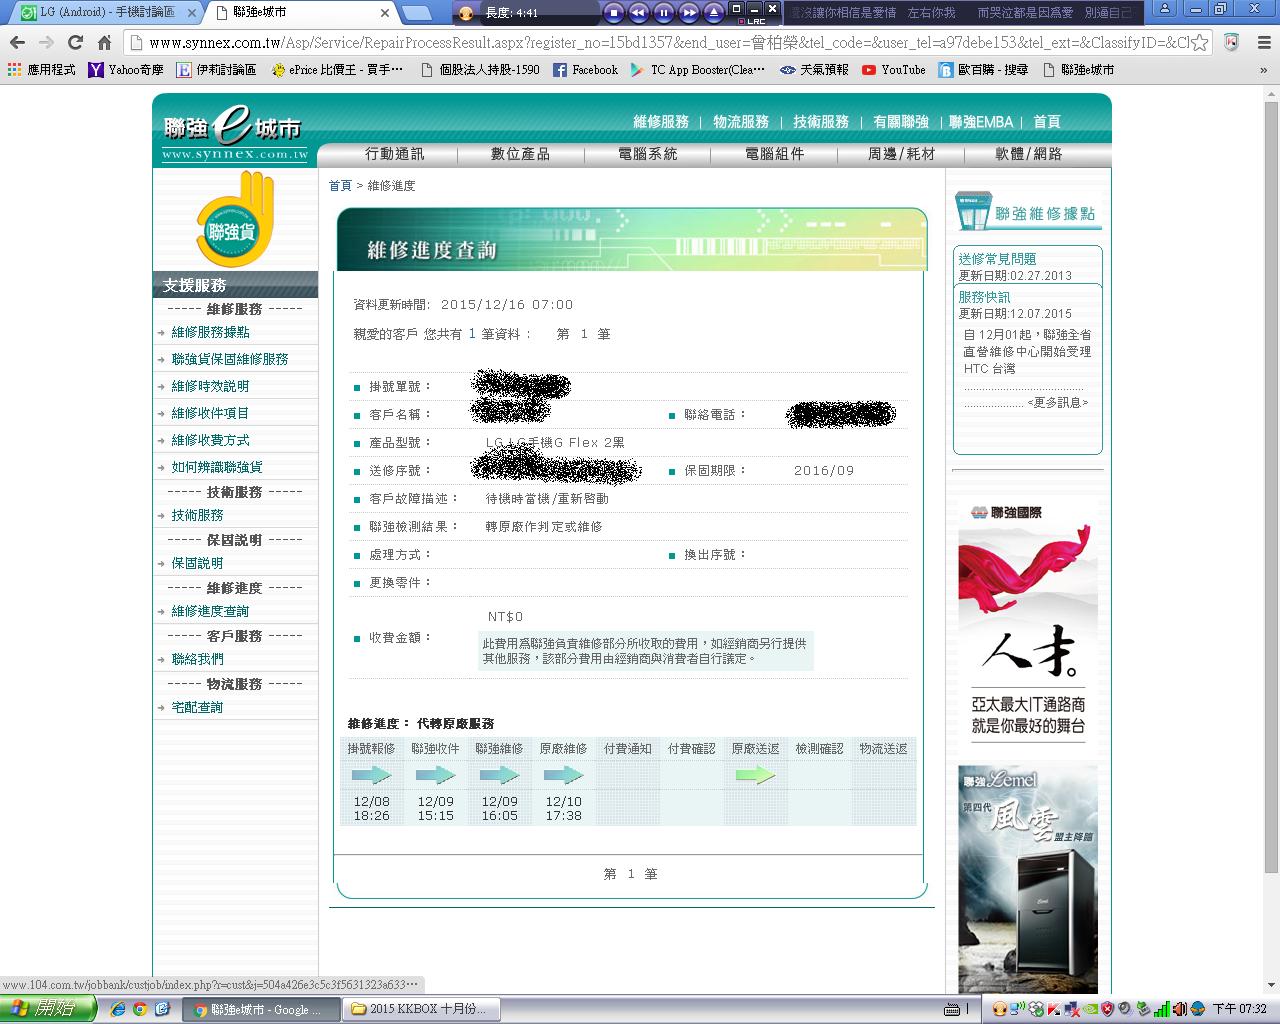Open 維修進度查詢 sidebar link

click(x=210, y=611)
